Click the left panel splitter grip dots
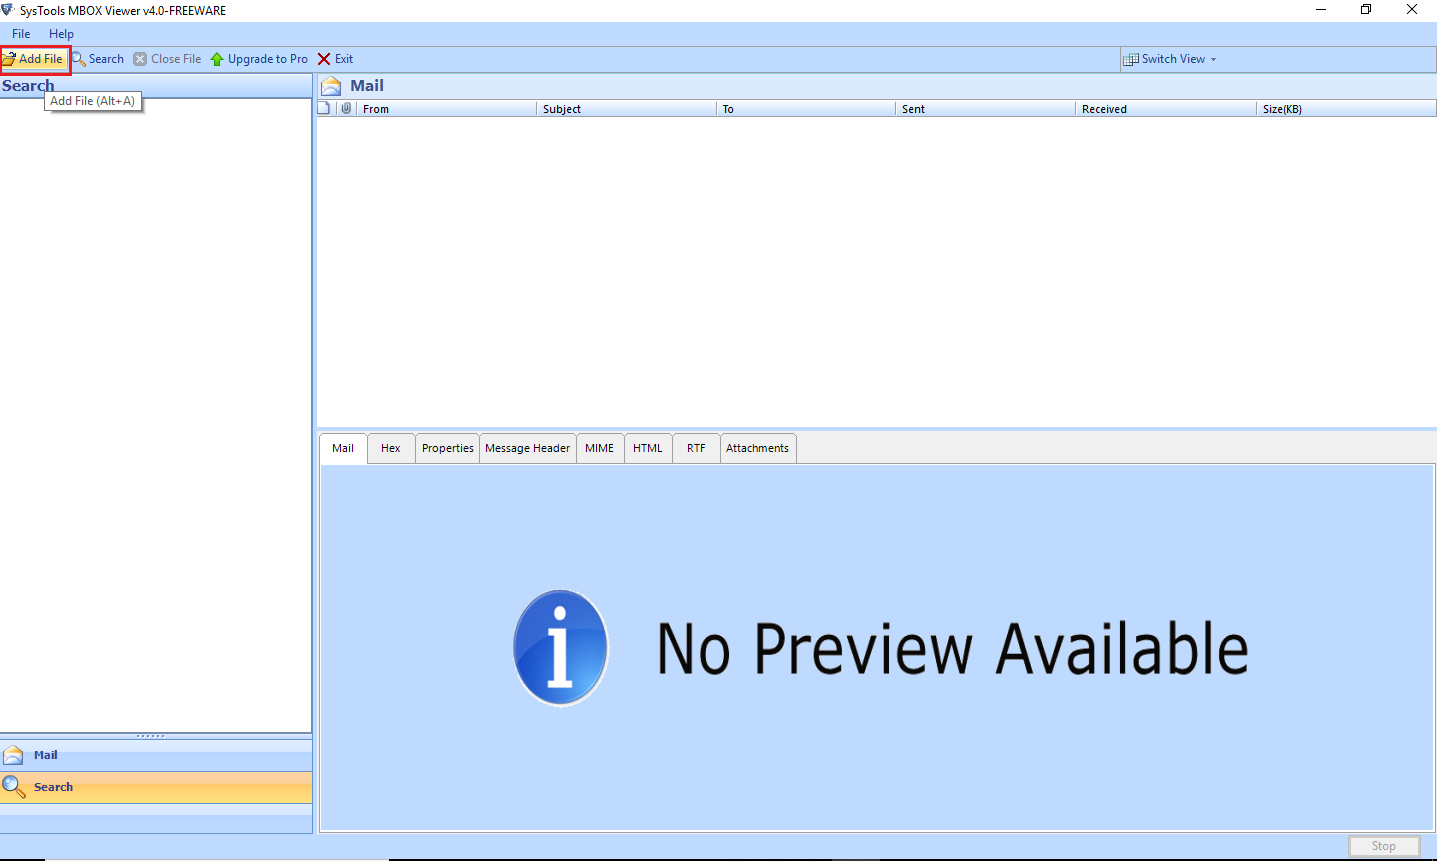This screenshot has height=861, width=1437. pyautogui.click(x=151, y=736)
